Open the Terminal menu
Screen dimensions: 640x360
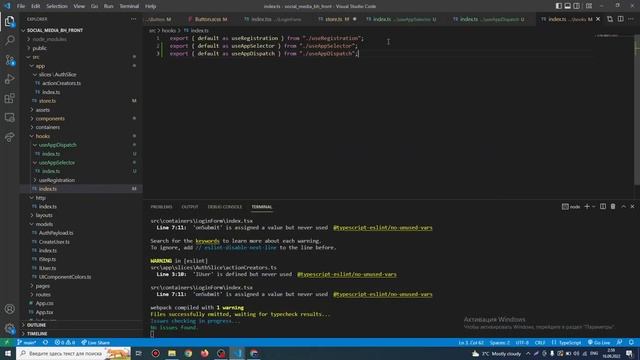[129, 6]
